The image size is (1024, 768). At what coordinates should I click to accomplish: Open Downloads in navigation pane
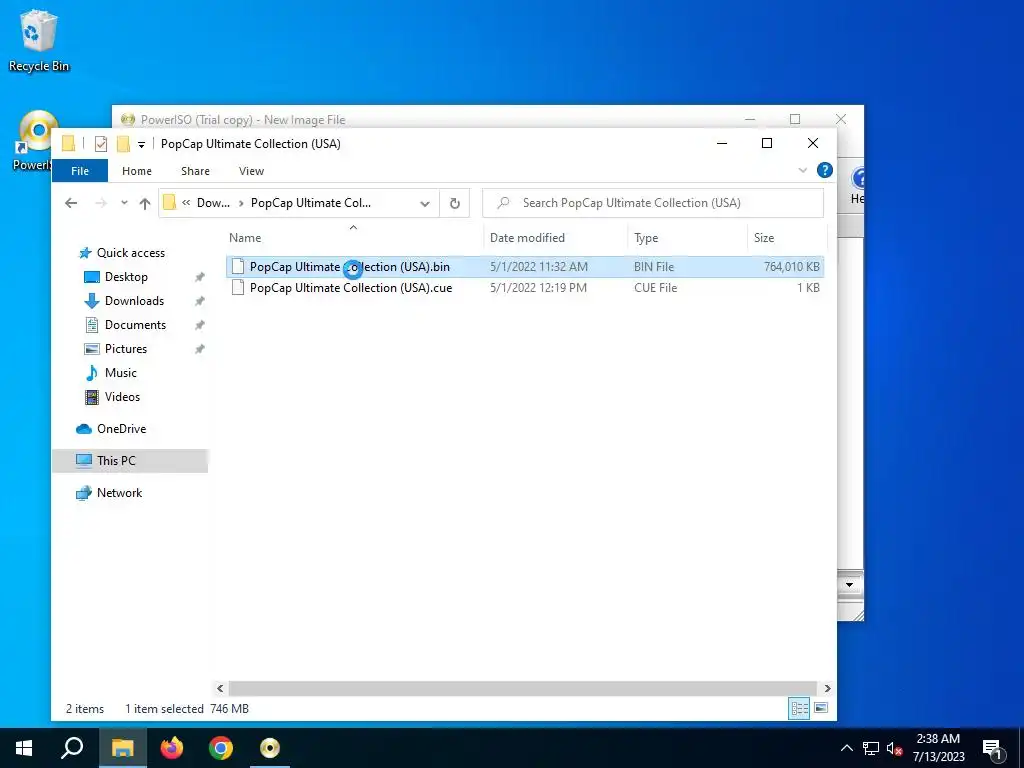point(134,301)
